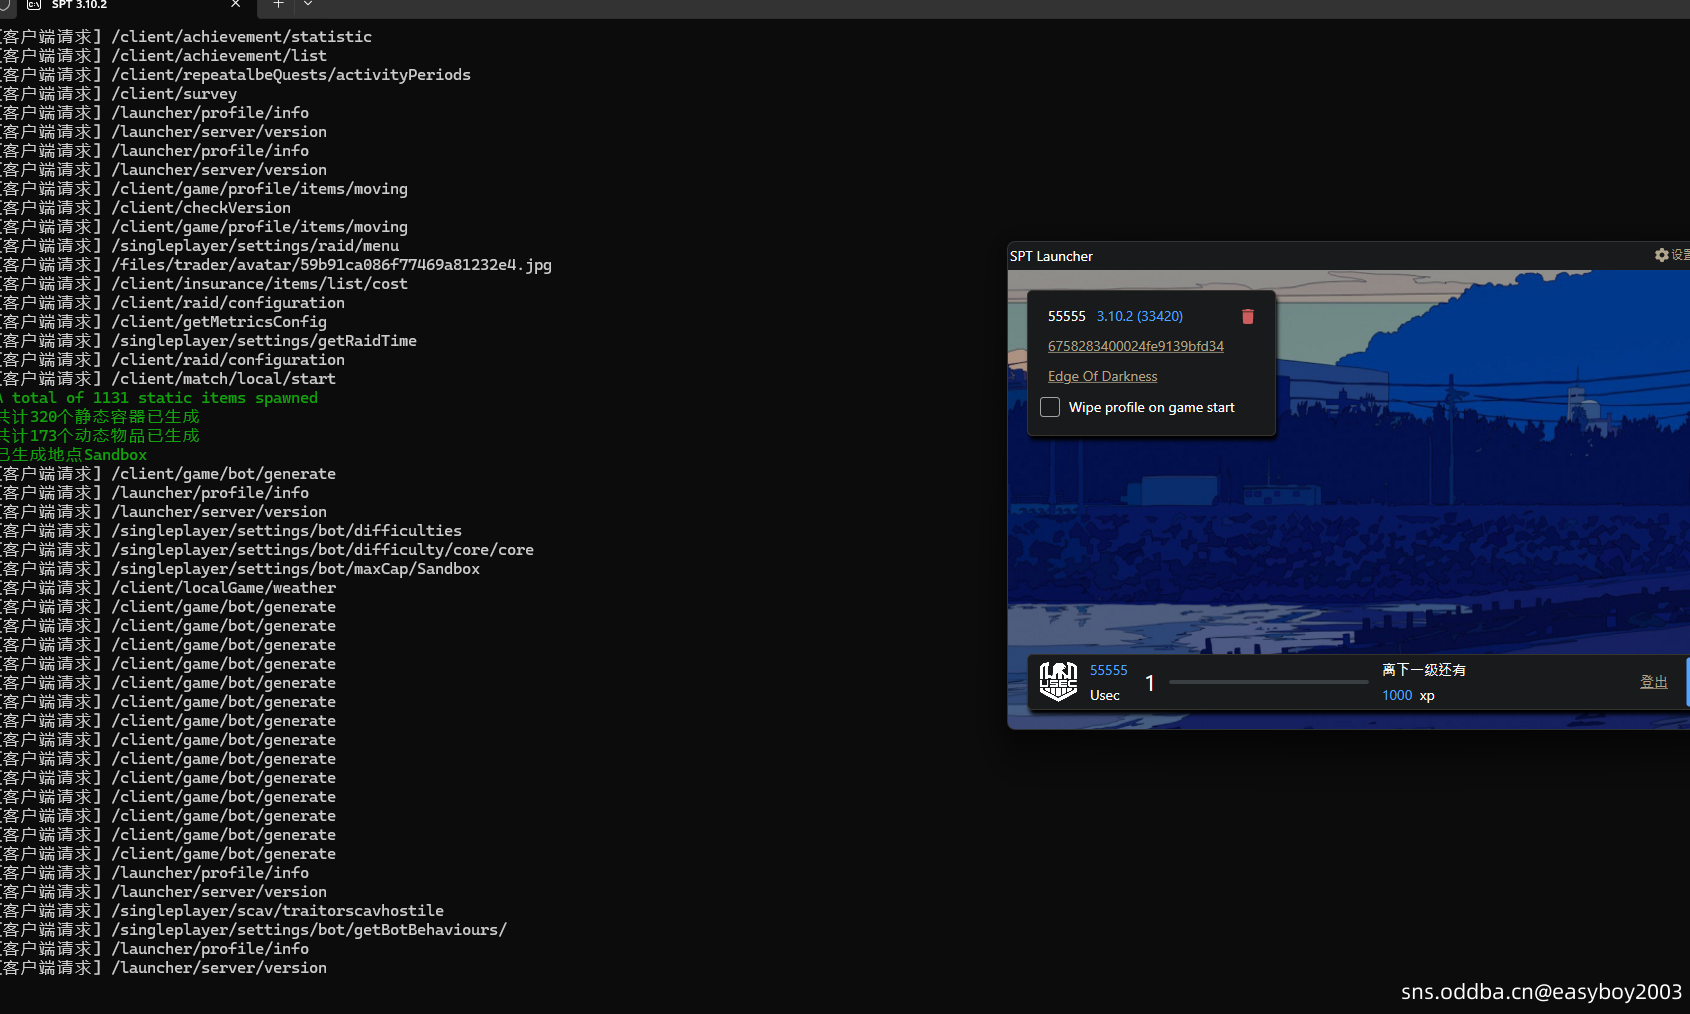This screenshot has width=1690, height=1014.
Task: Click the SPT Launcher window title
Action: pyautogui.click(x=1051, y=256)
